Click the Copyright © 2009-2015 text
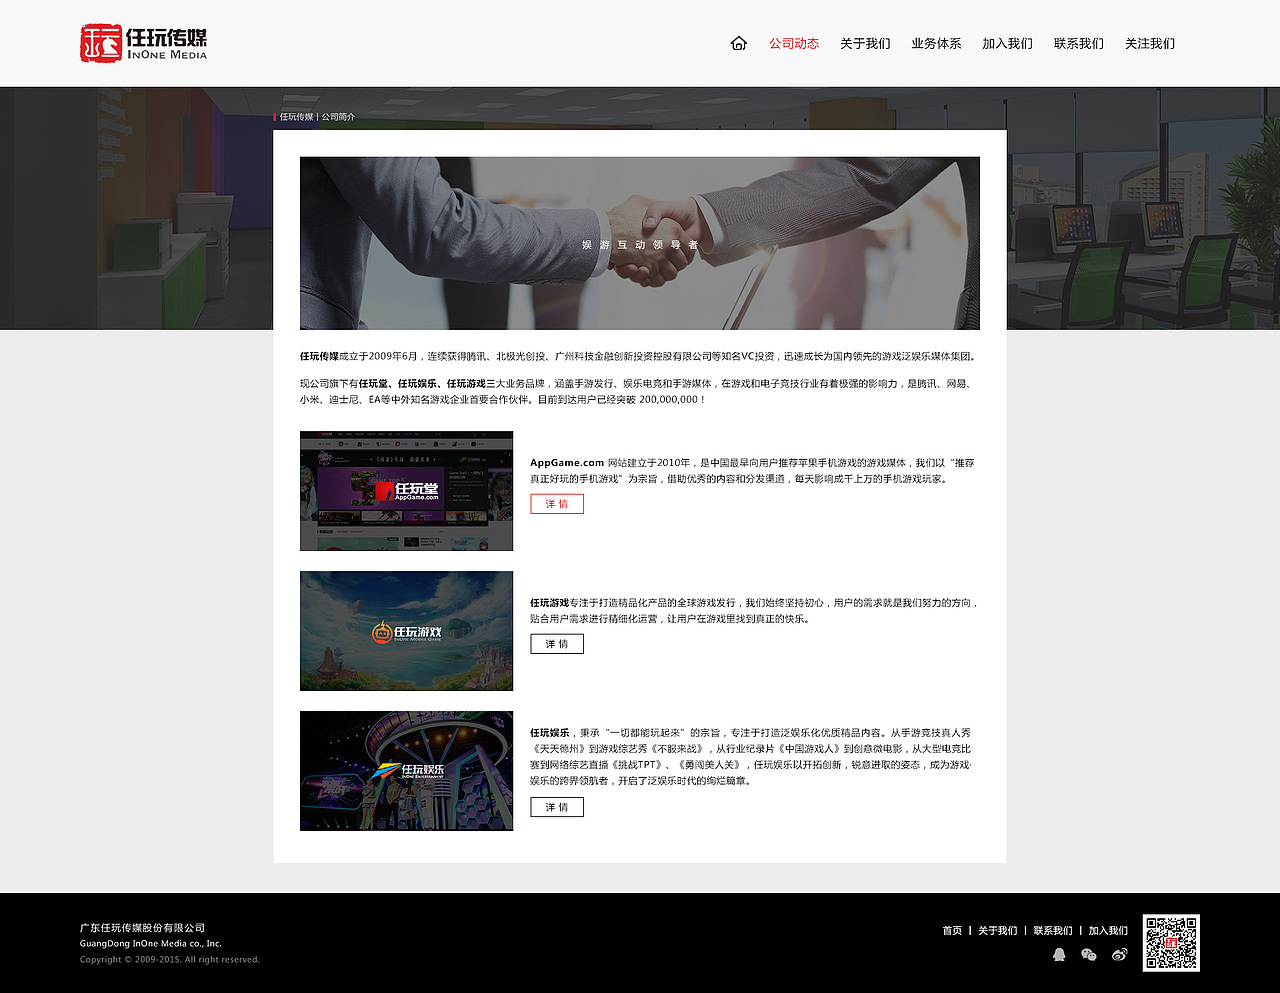1280x993 pixels. [x=170, y=959]
